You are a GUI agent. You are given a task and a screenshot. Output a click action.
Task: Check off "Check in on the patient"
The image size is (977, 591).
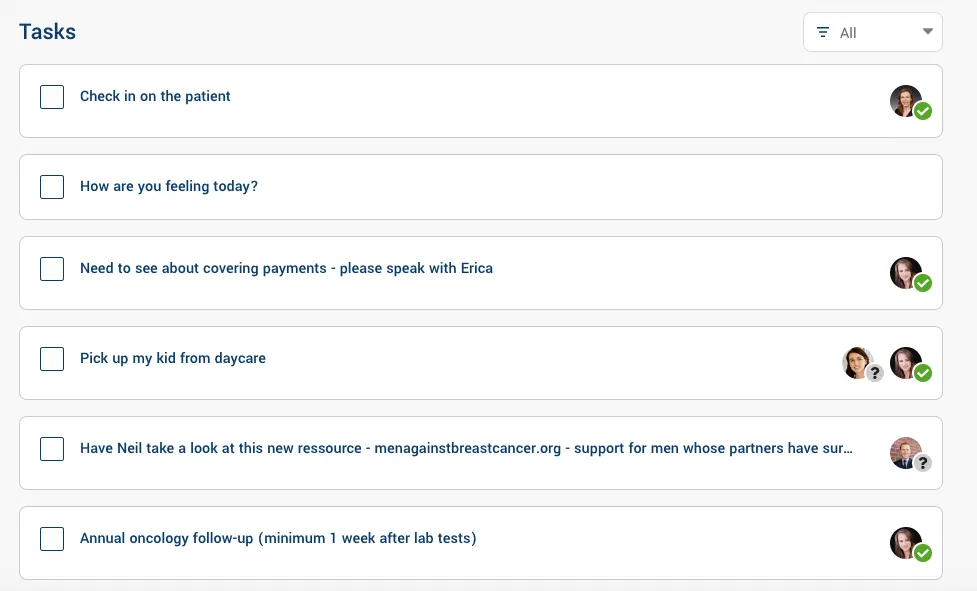(51, 97)
